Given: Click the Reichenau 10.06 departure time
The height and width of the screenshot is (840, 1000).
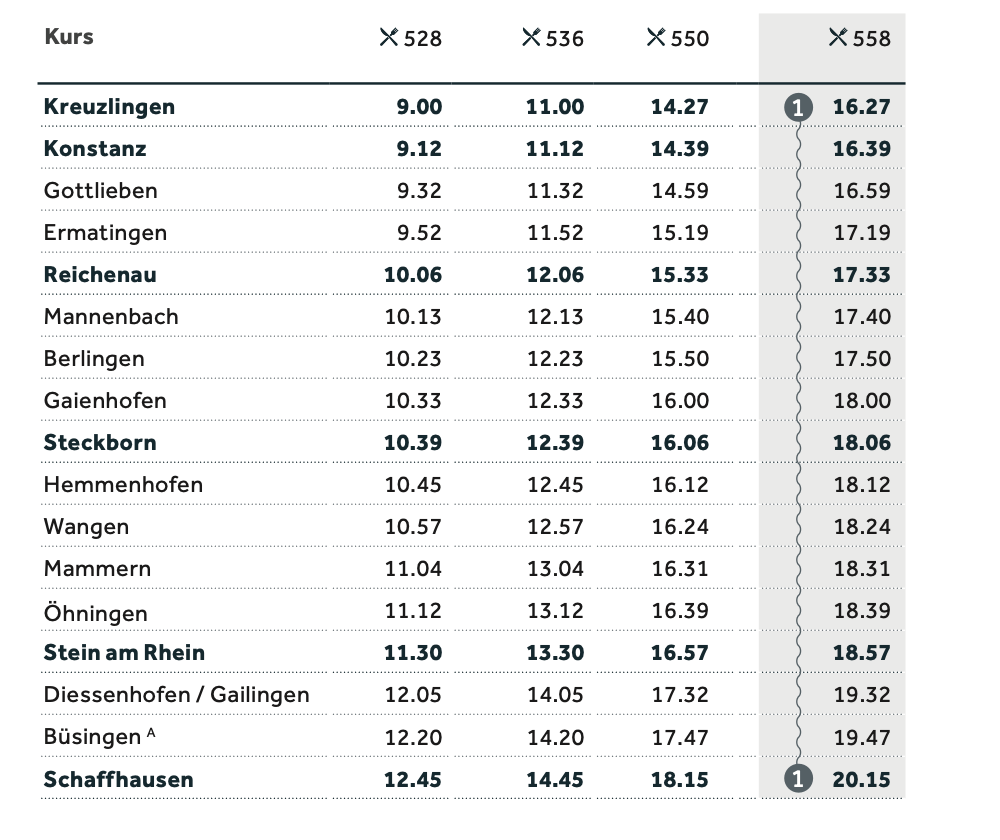Looking at the screenshot, I should [413, 275].
